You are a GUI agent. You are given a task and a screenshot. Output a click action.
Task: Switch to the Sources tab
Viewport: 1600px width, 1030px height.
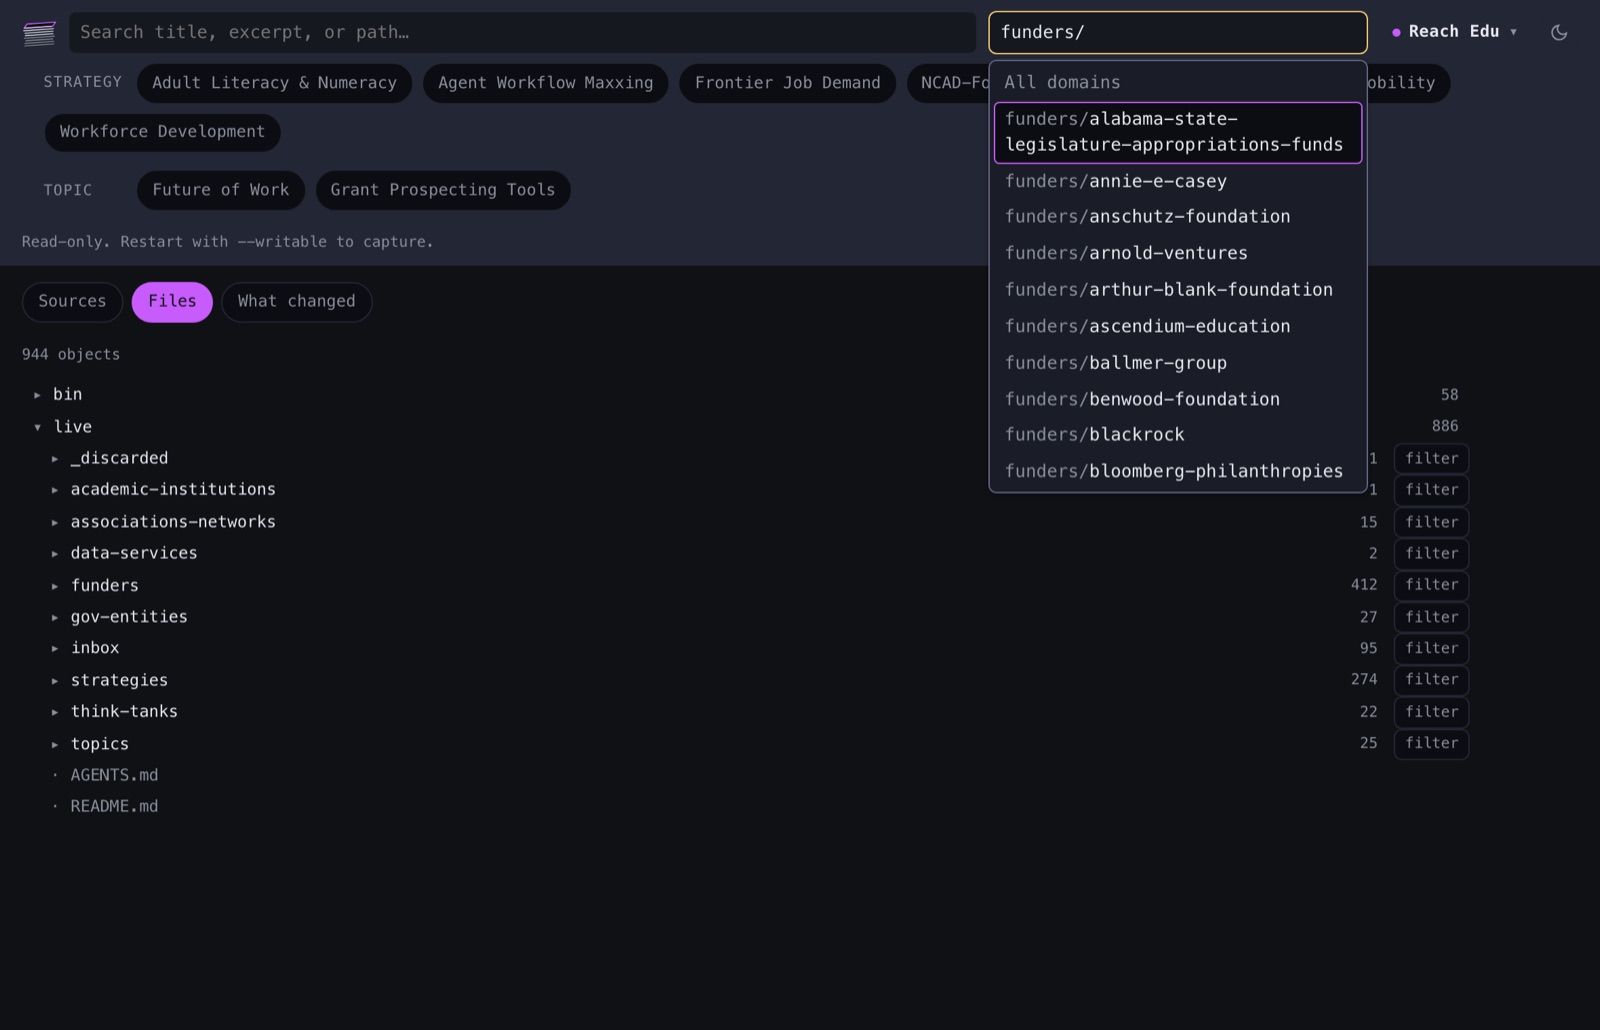pyautogui.click(x=72, y=302)
